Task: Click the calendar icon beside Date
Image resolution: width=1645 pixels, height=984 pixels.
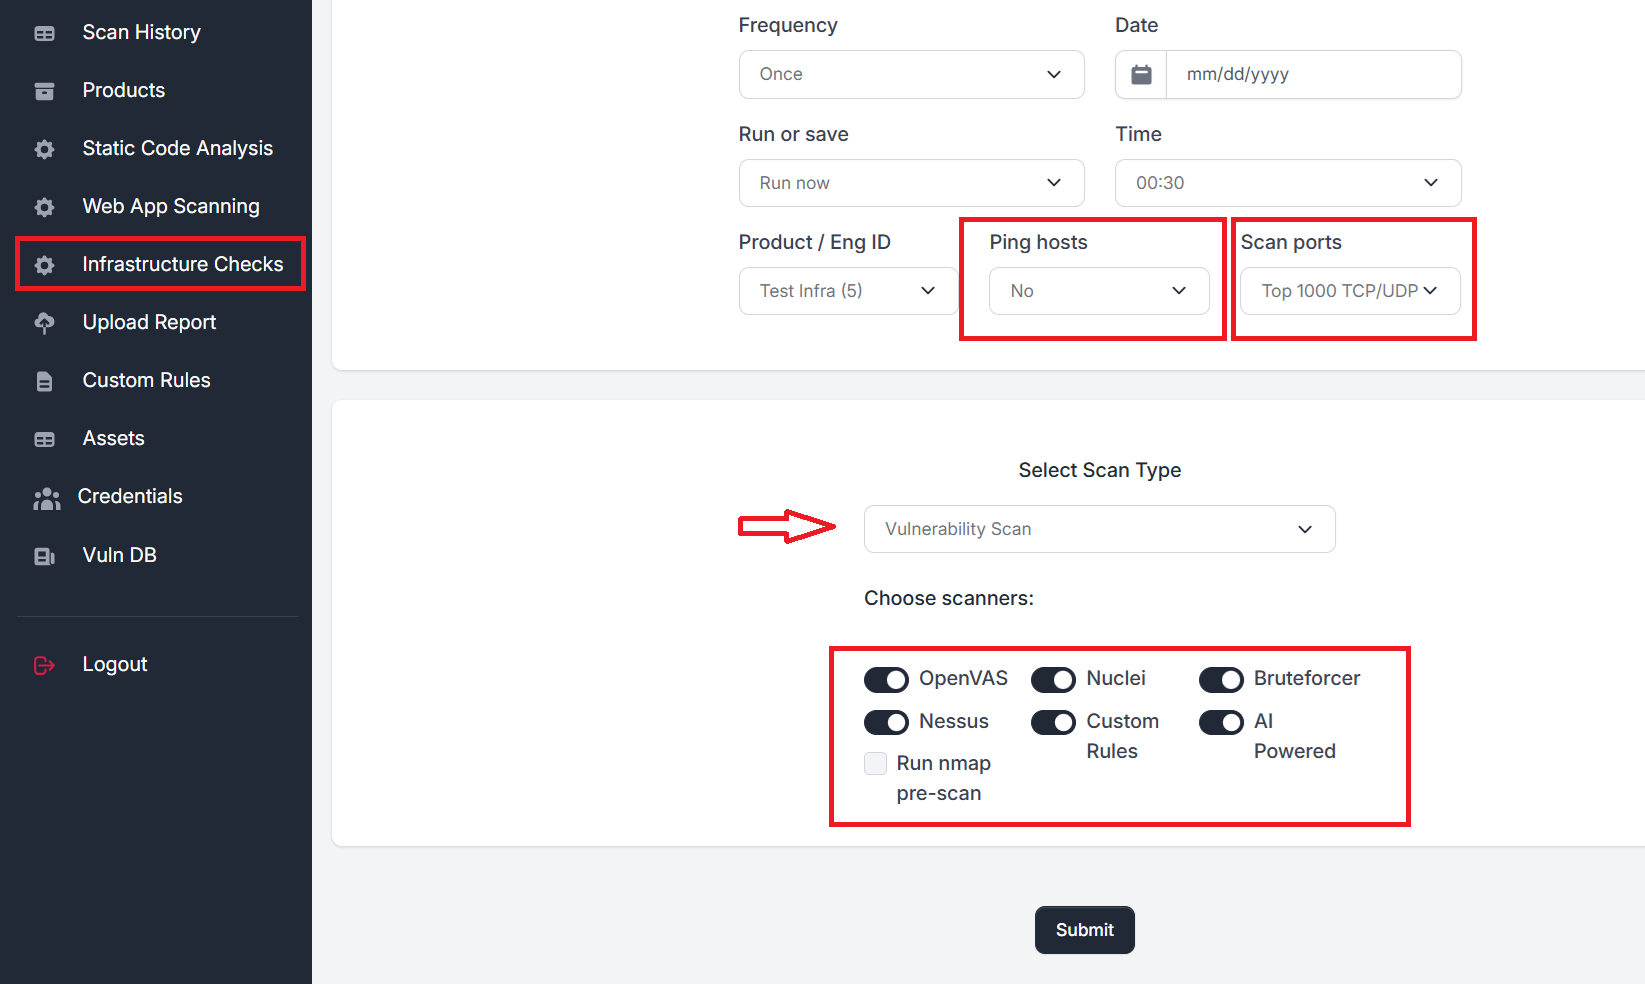Action: point(1141,75)
